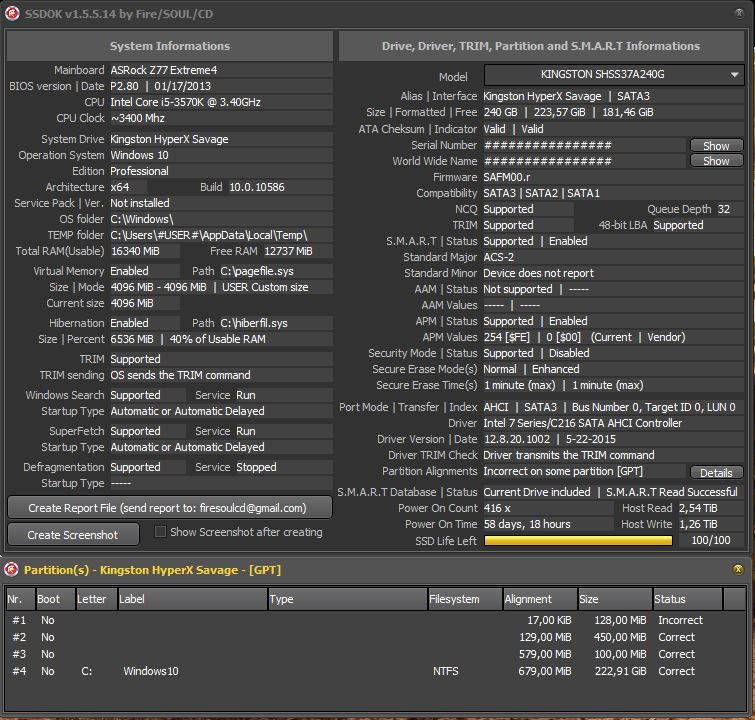The width and height of the screenshot is (755, 720).
Task: Click Create Screenshot button
Action: (x=73, y=535)
